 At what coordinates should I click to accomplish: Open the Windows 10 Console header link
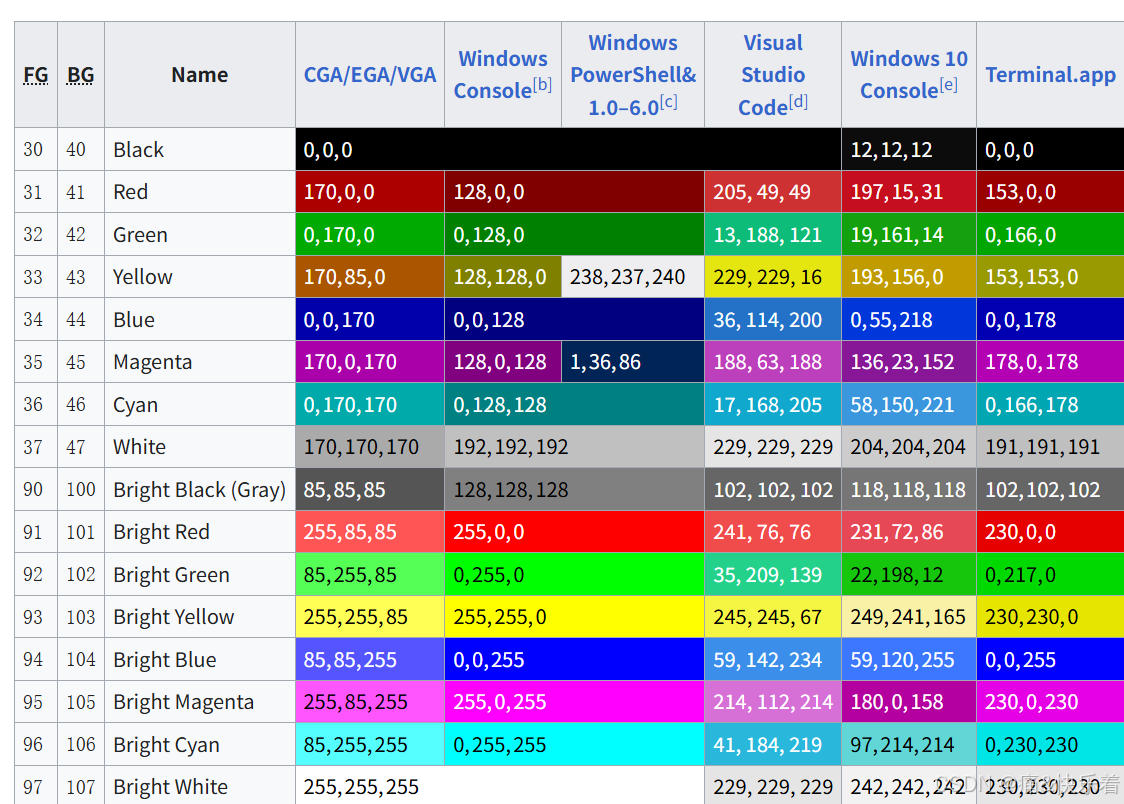[909, 75]
